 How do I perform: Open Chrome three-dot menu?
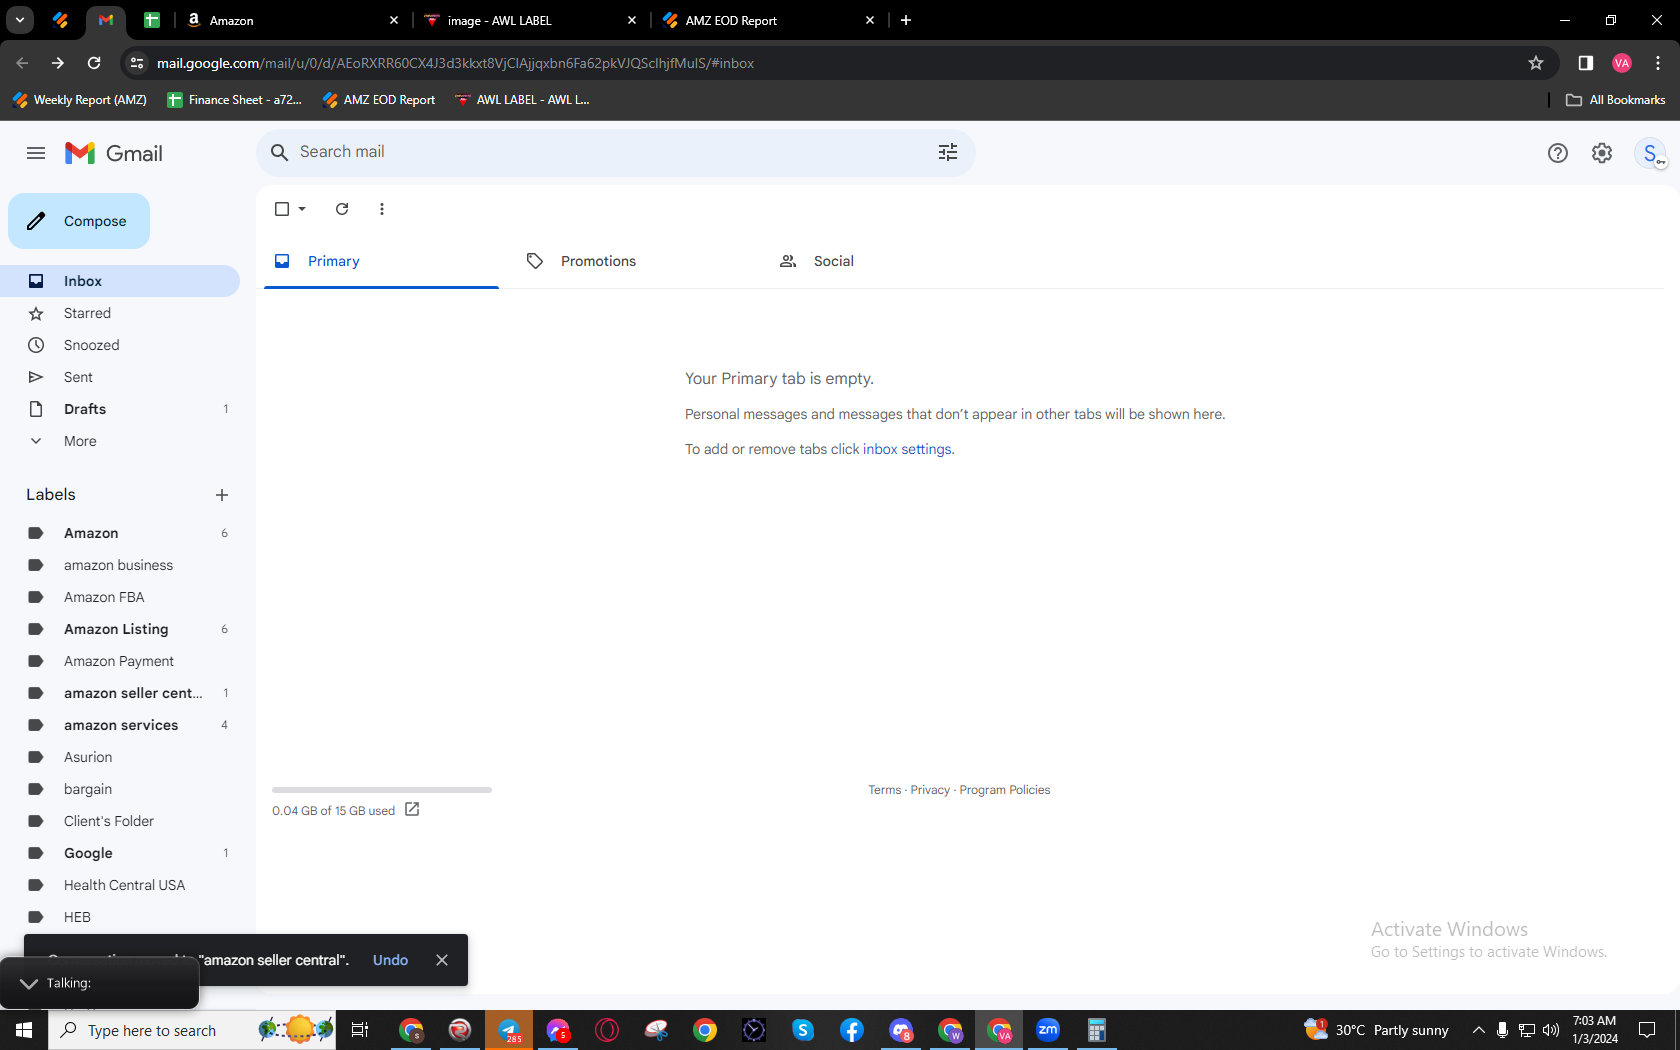[1658, 63]
